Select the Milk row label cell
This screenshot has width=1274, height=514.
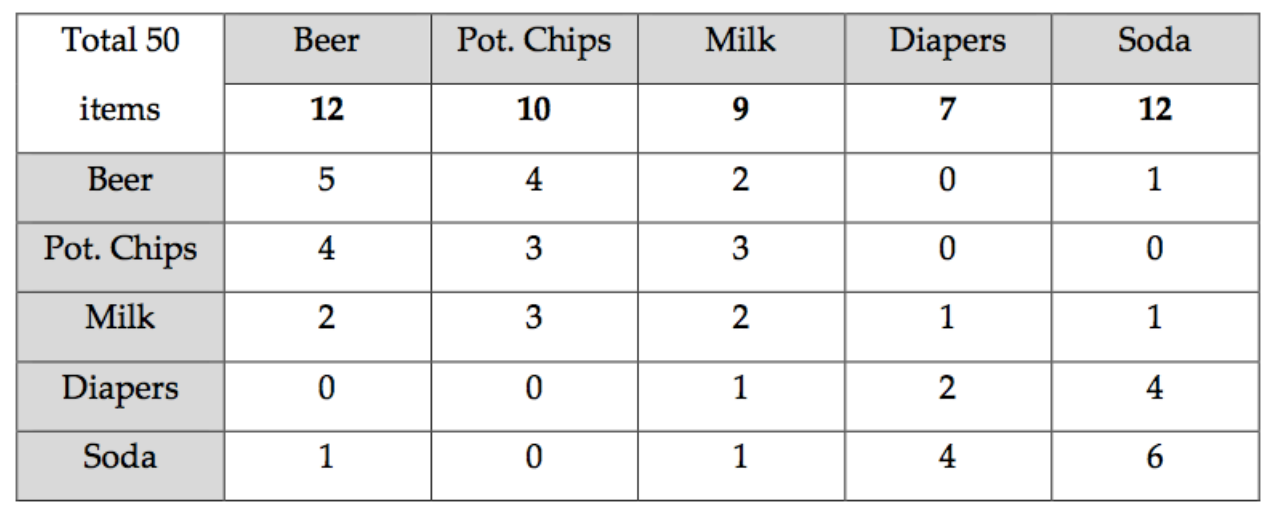[120, 318]
